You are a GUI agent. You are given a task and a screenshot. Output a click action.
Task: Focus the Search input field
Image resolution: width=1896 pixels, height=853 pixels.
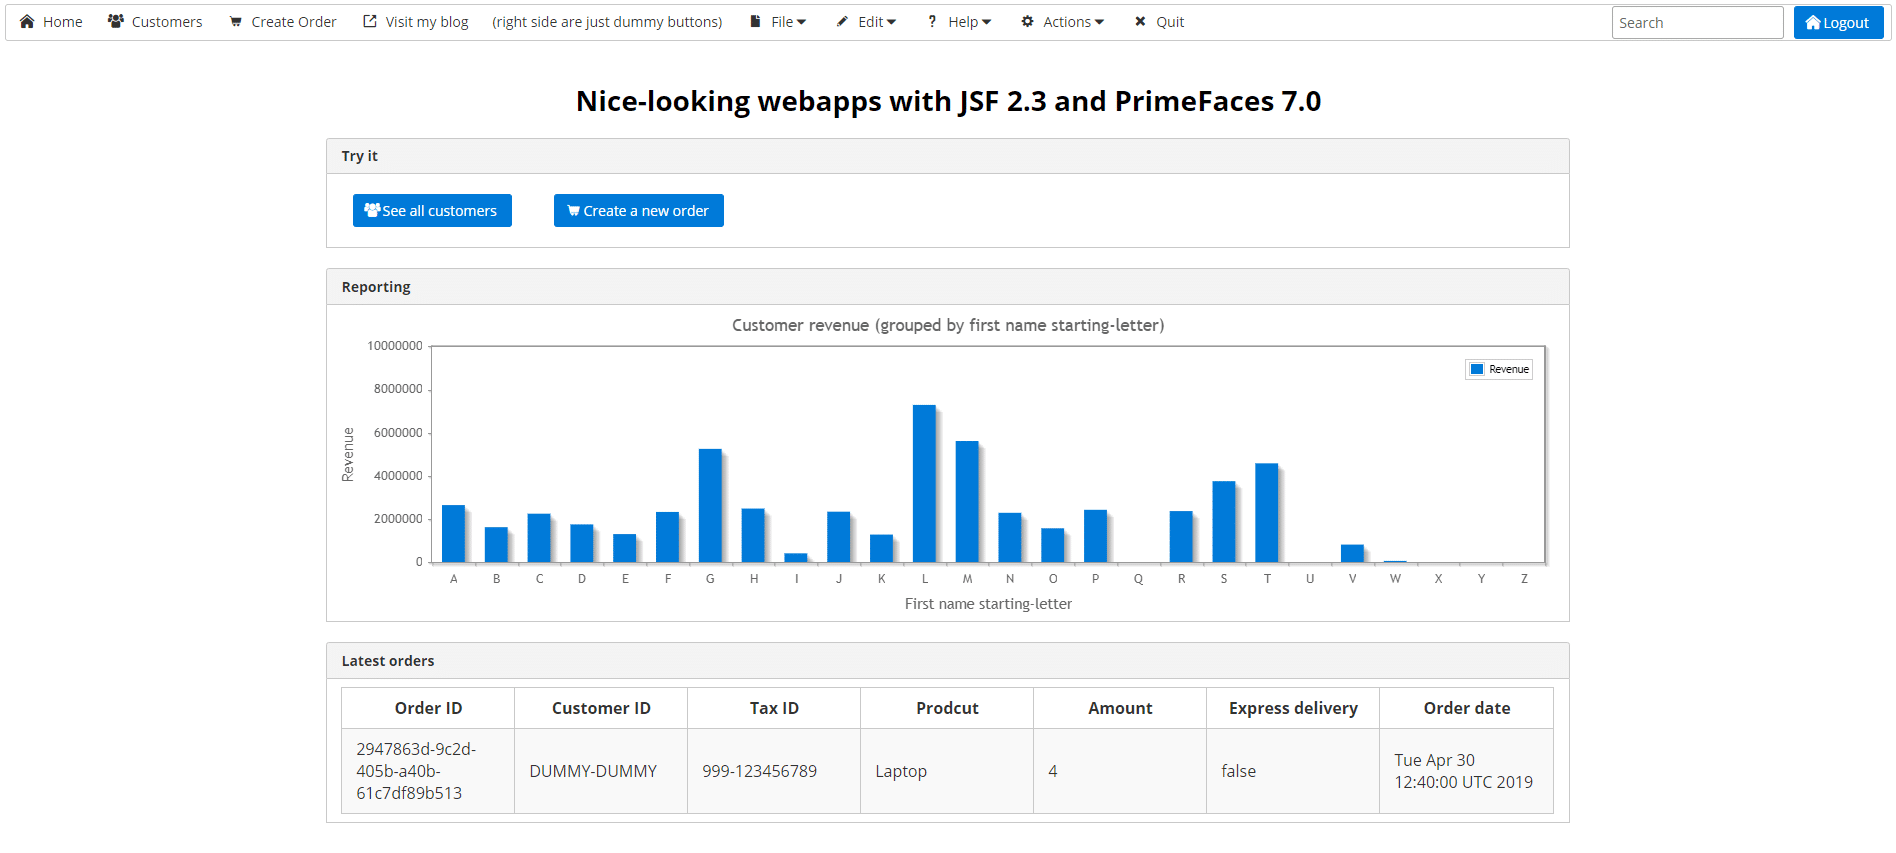click(x=1697, y=23)
